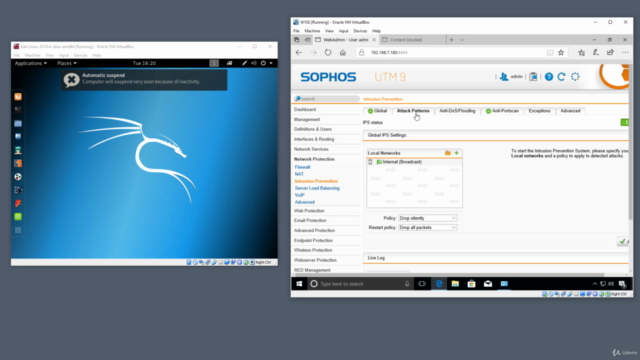Open Restart policy dropdown Drop all packets

click(x=427, y=228)
